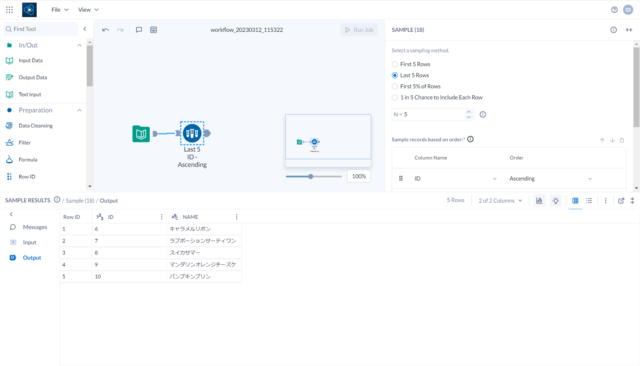Collapse the Preparation tool category

(79, 110)
